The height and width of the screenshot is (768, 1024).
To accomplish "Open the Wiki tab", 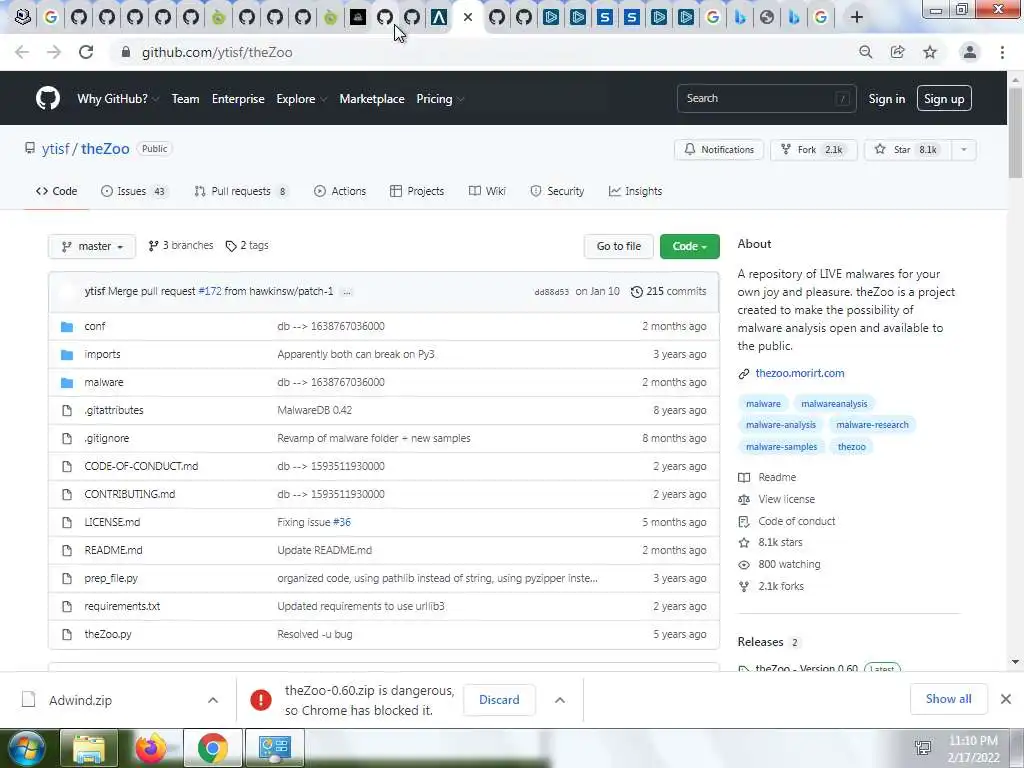I will 487,191.
